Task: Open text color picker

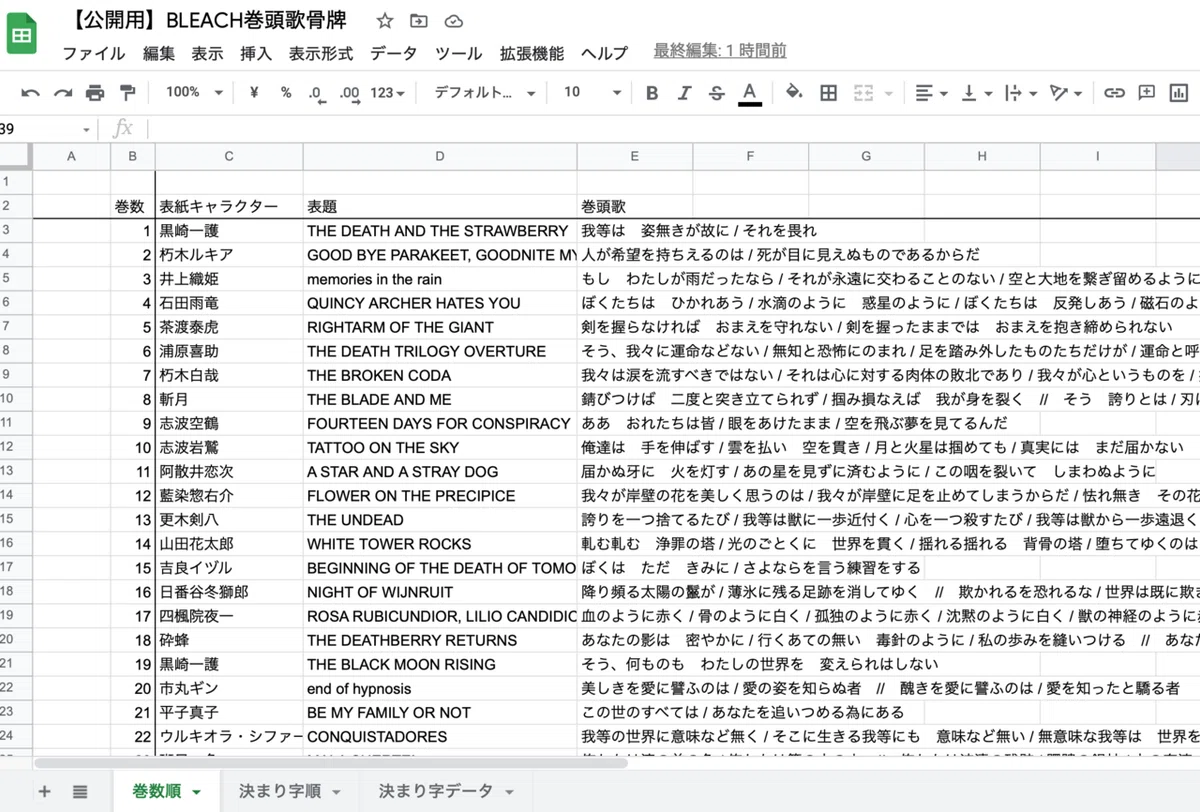Action: coord(749,93)
